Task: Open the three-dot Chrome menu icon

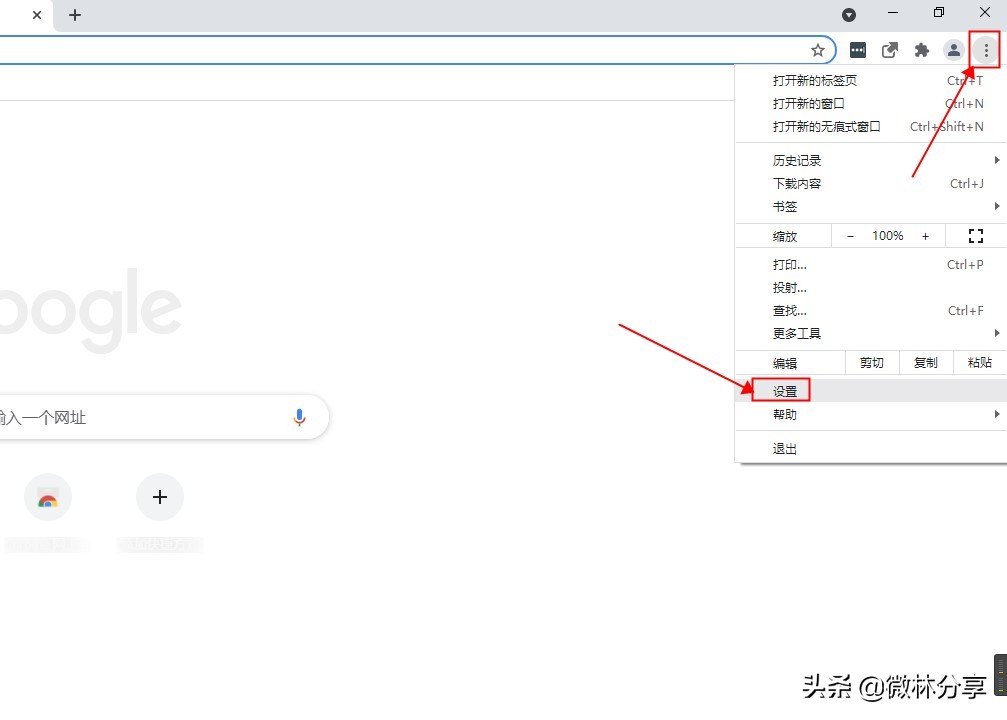Action: [x=986, y=49]
